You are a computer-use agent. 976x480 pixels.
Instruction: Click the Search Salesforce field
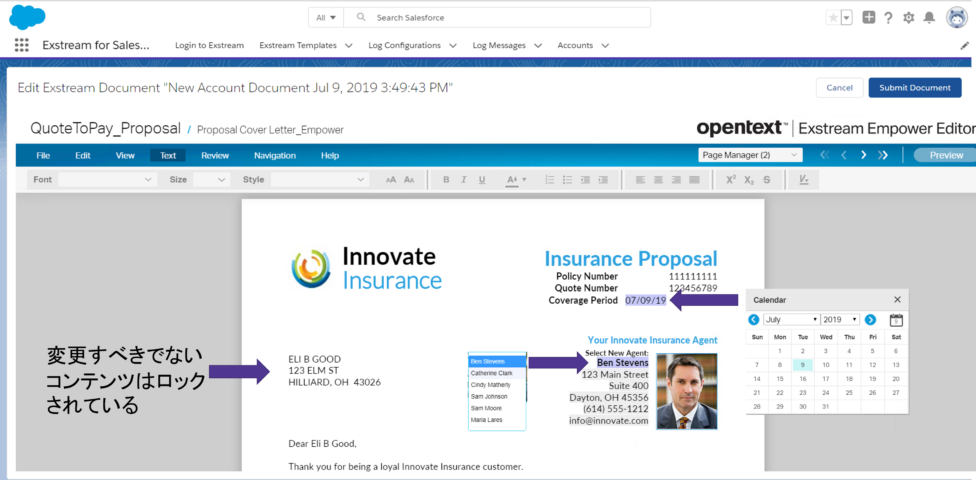point(498,17)
